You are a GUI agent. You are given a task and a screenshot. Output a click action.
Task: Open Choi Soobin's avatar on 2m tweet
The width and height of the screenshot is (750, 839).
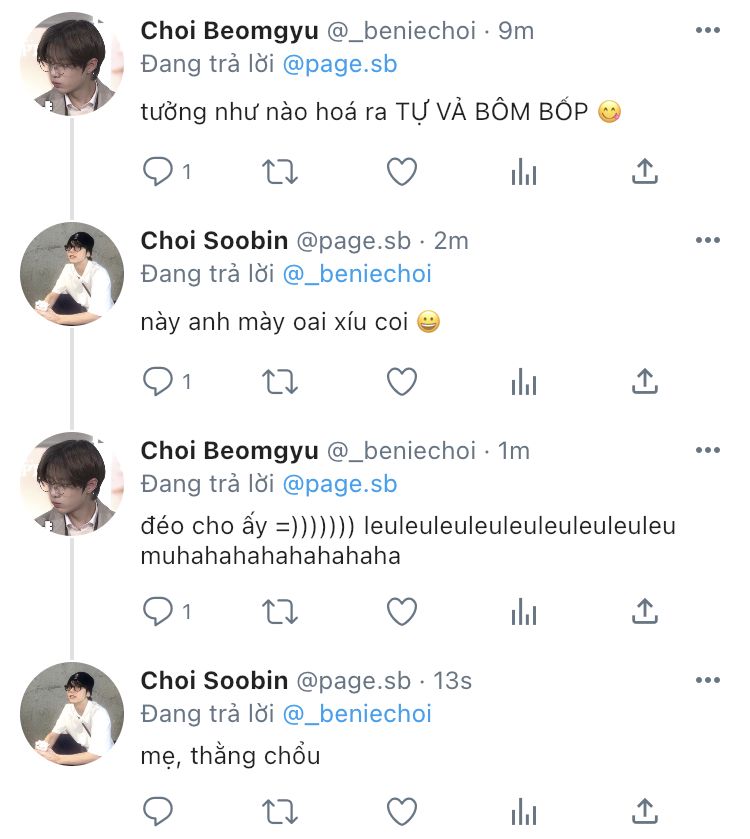[x=72, y=274]
